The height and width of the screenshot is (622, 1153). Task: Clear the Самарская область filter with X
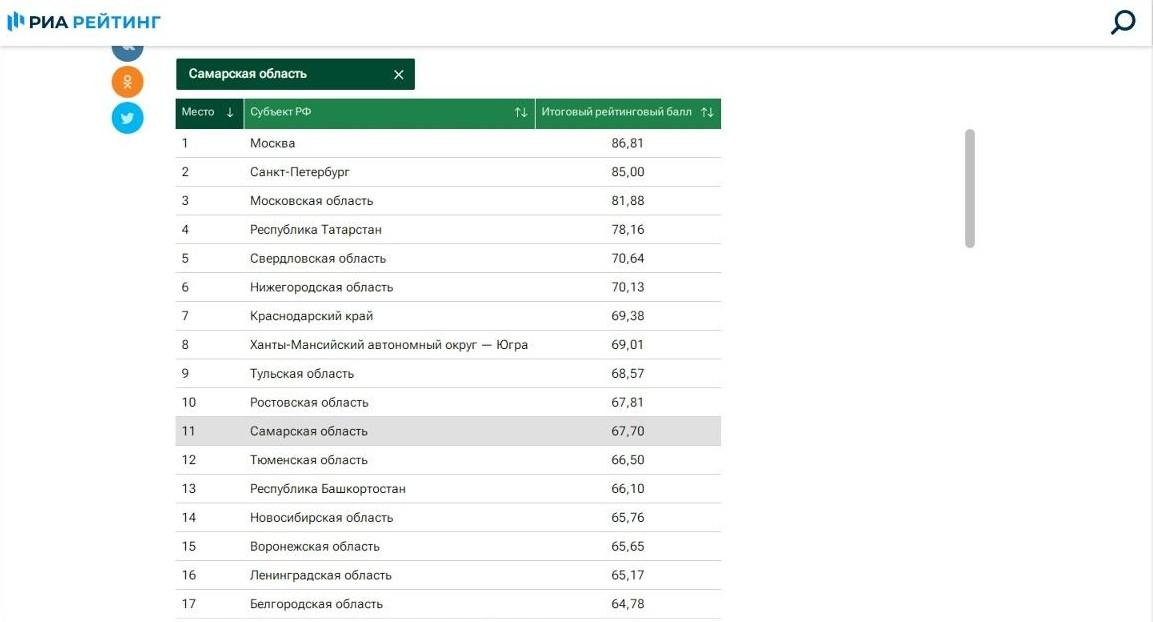click(x=398, y=75)
